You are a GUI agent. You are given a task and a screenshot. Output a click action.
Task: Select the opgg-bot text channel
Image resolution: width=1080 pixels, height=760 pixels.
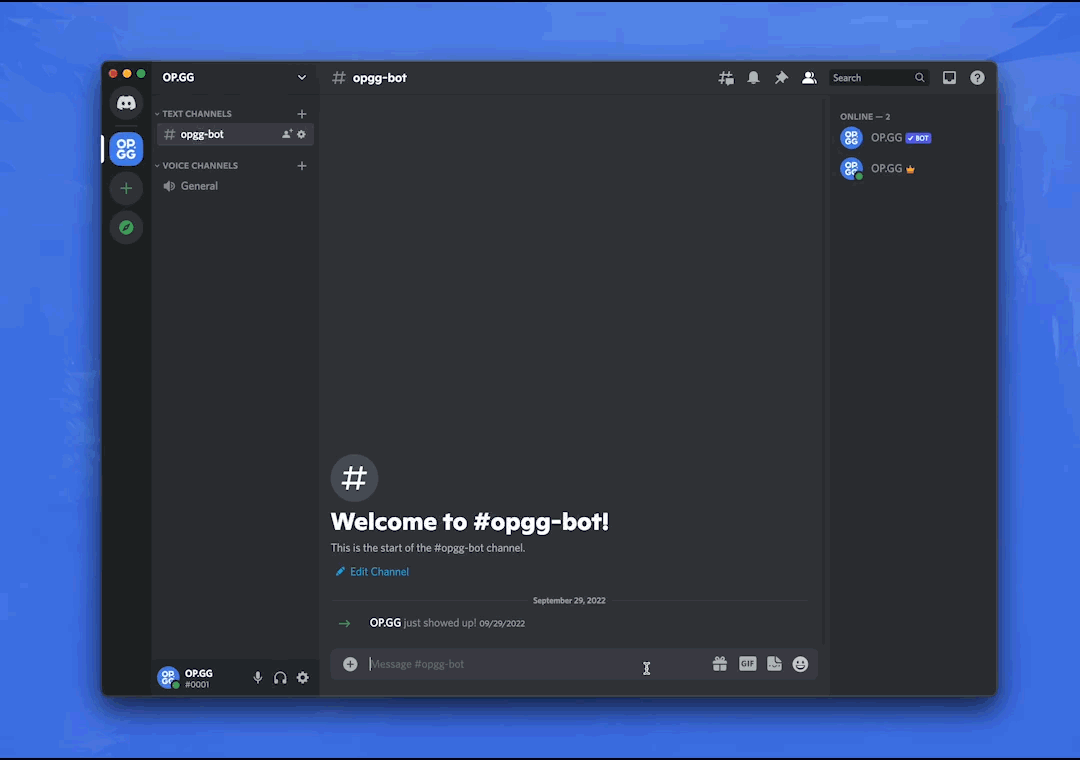pyautogui.click(x=236, y=134)
